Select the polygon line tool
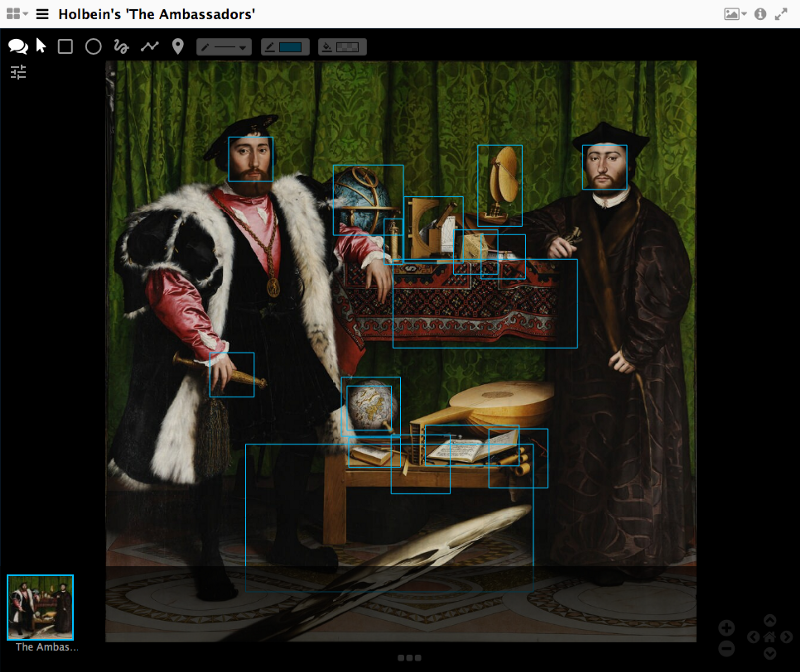The height and width of the screenshot is (672, 800). point(150,46)
